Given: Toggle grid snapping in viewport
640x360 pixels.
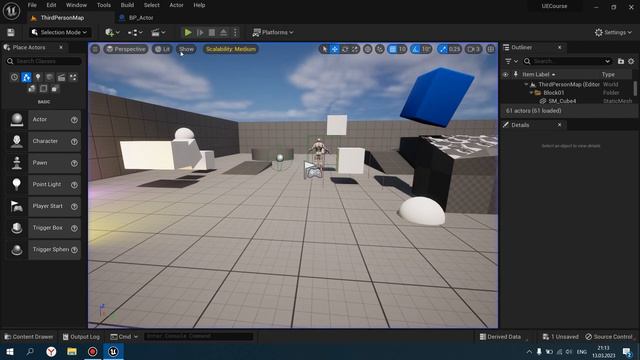Looking at the screenshot, I should tap(393, 49).
